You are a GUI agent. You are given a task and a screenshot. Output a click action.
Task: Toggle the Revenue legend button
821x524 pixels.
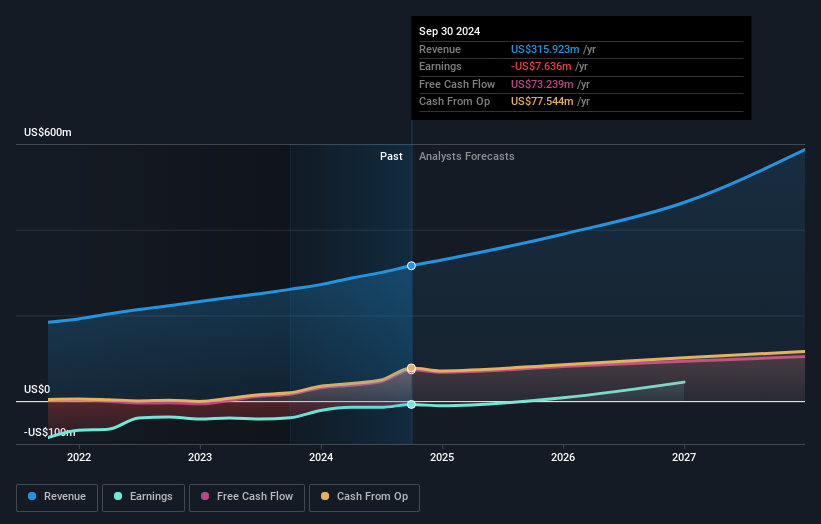pos(57,497)
